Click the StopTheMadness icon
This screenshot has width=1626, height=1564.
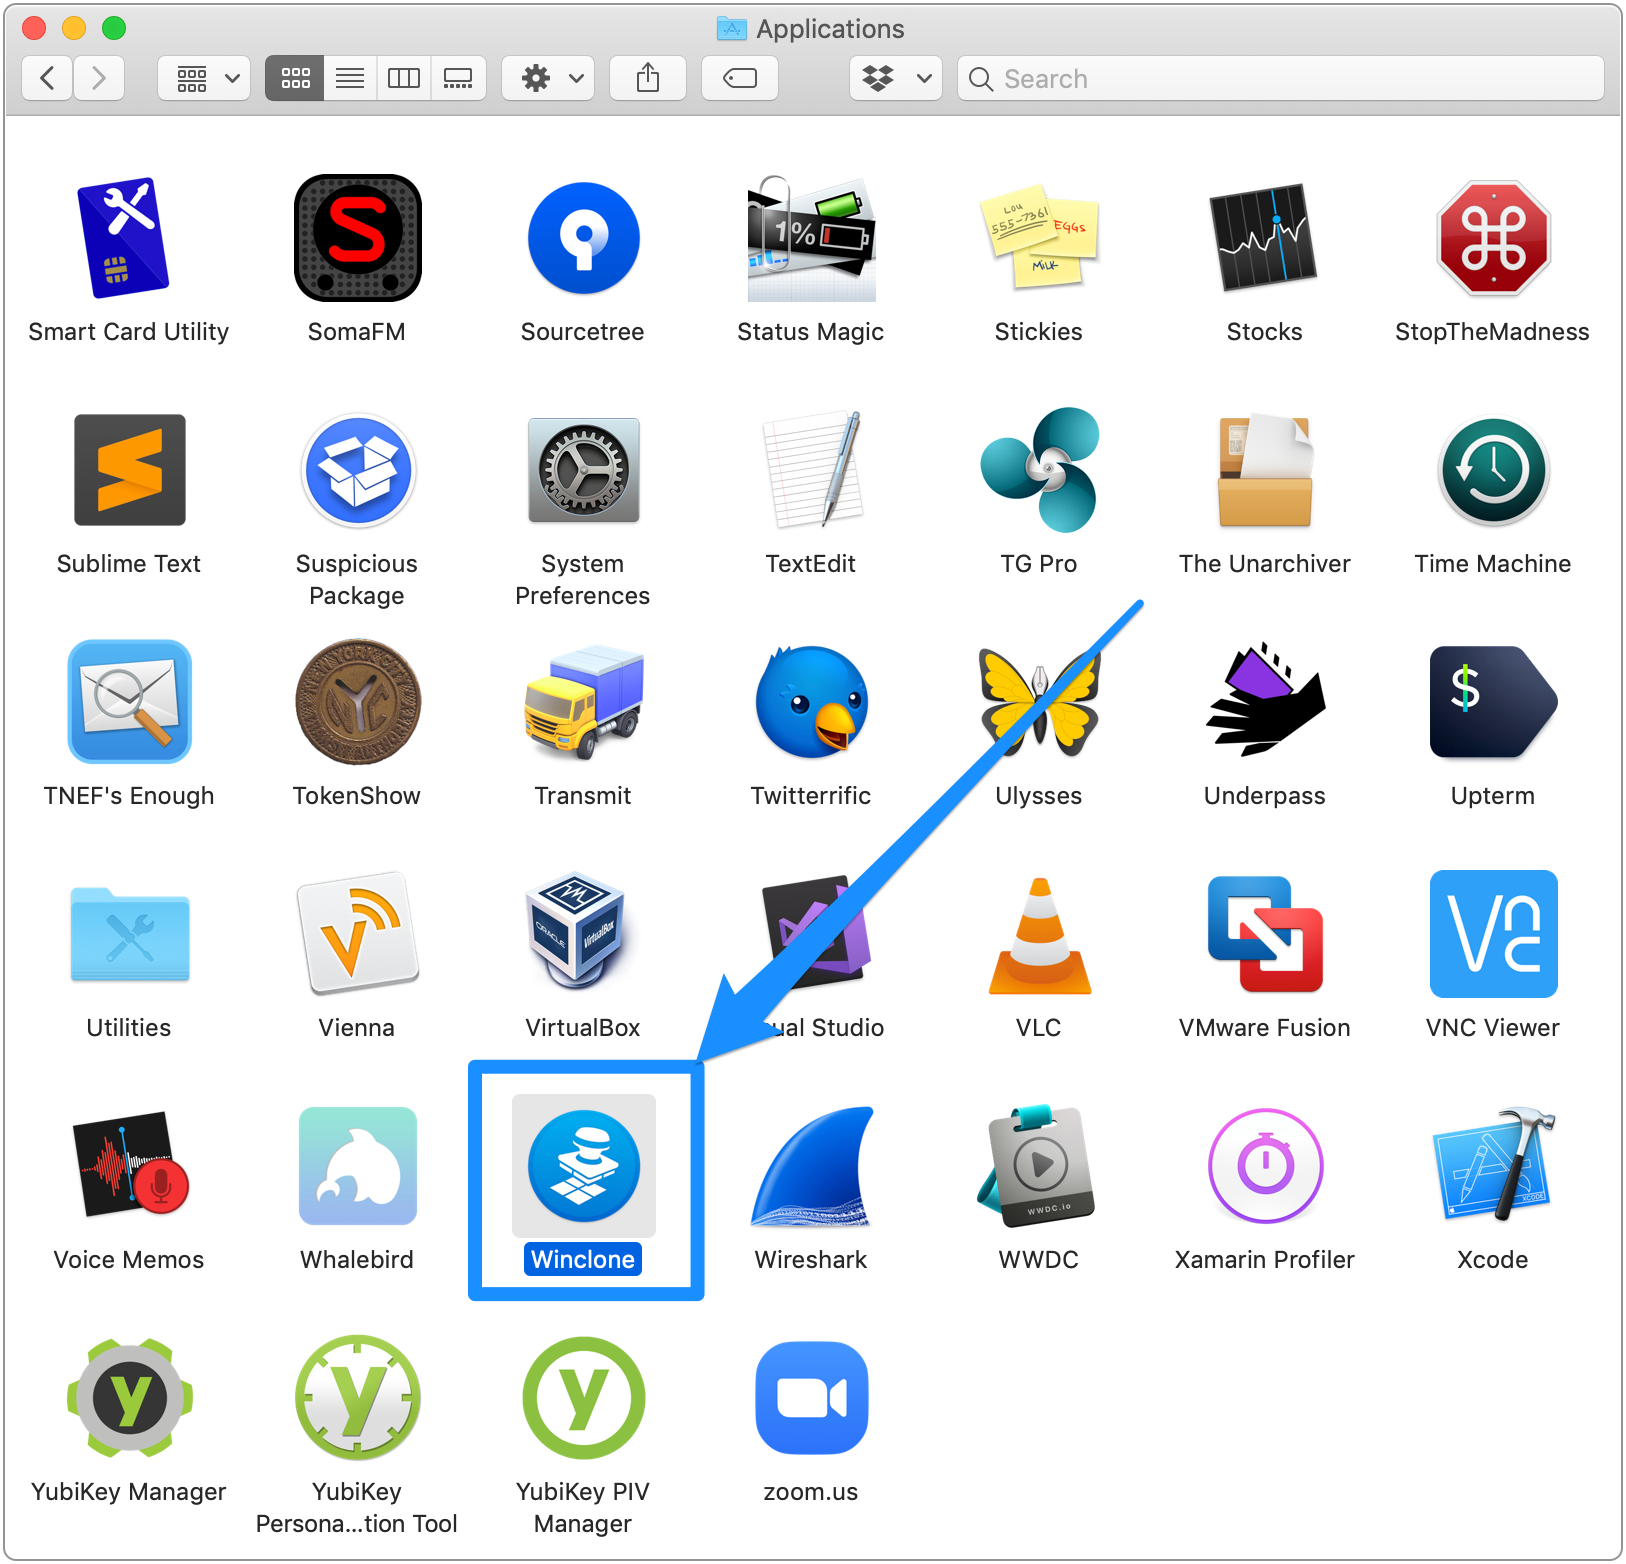coord(1493,238)
